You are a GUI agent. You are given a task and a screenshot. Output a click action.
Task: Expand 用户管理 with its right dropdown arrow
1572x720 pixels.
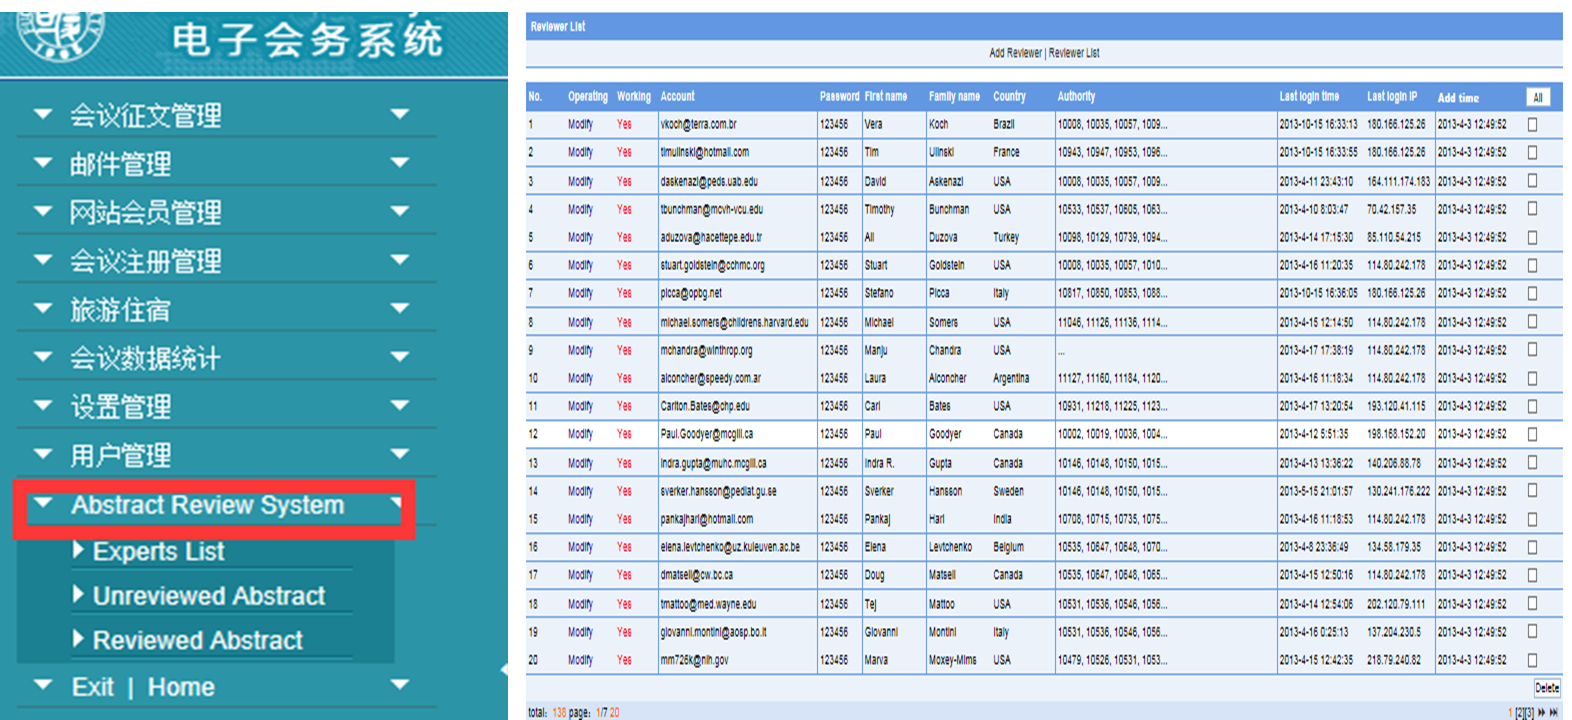(400, 454)
